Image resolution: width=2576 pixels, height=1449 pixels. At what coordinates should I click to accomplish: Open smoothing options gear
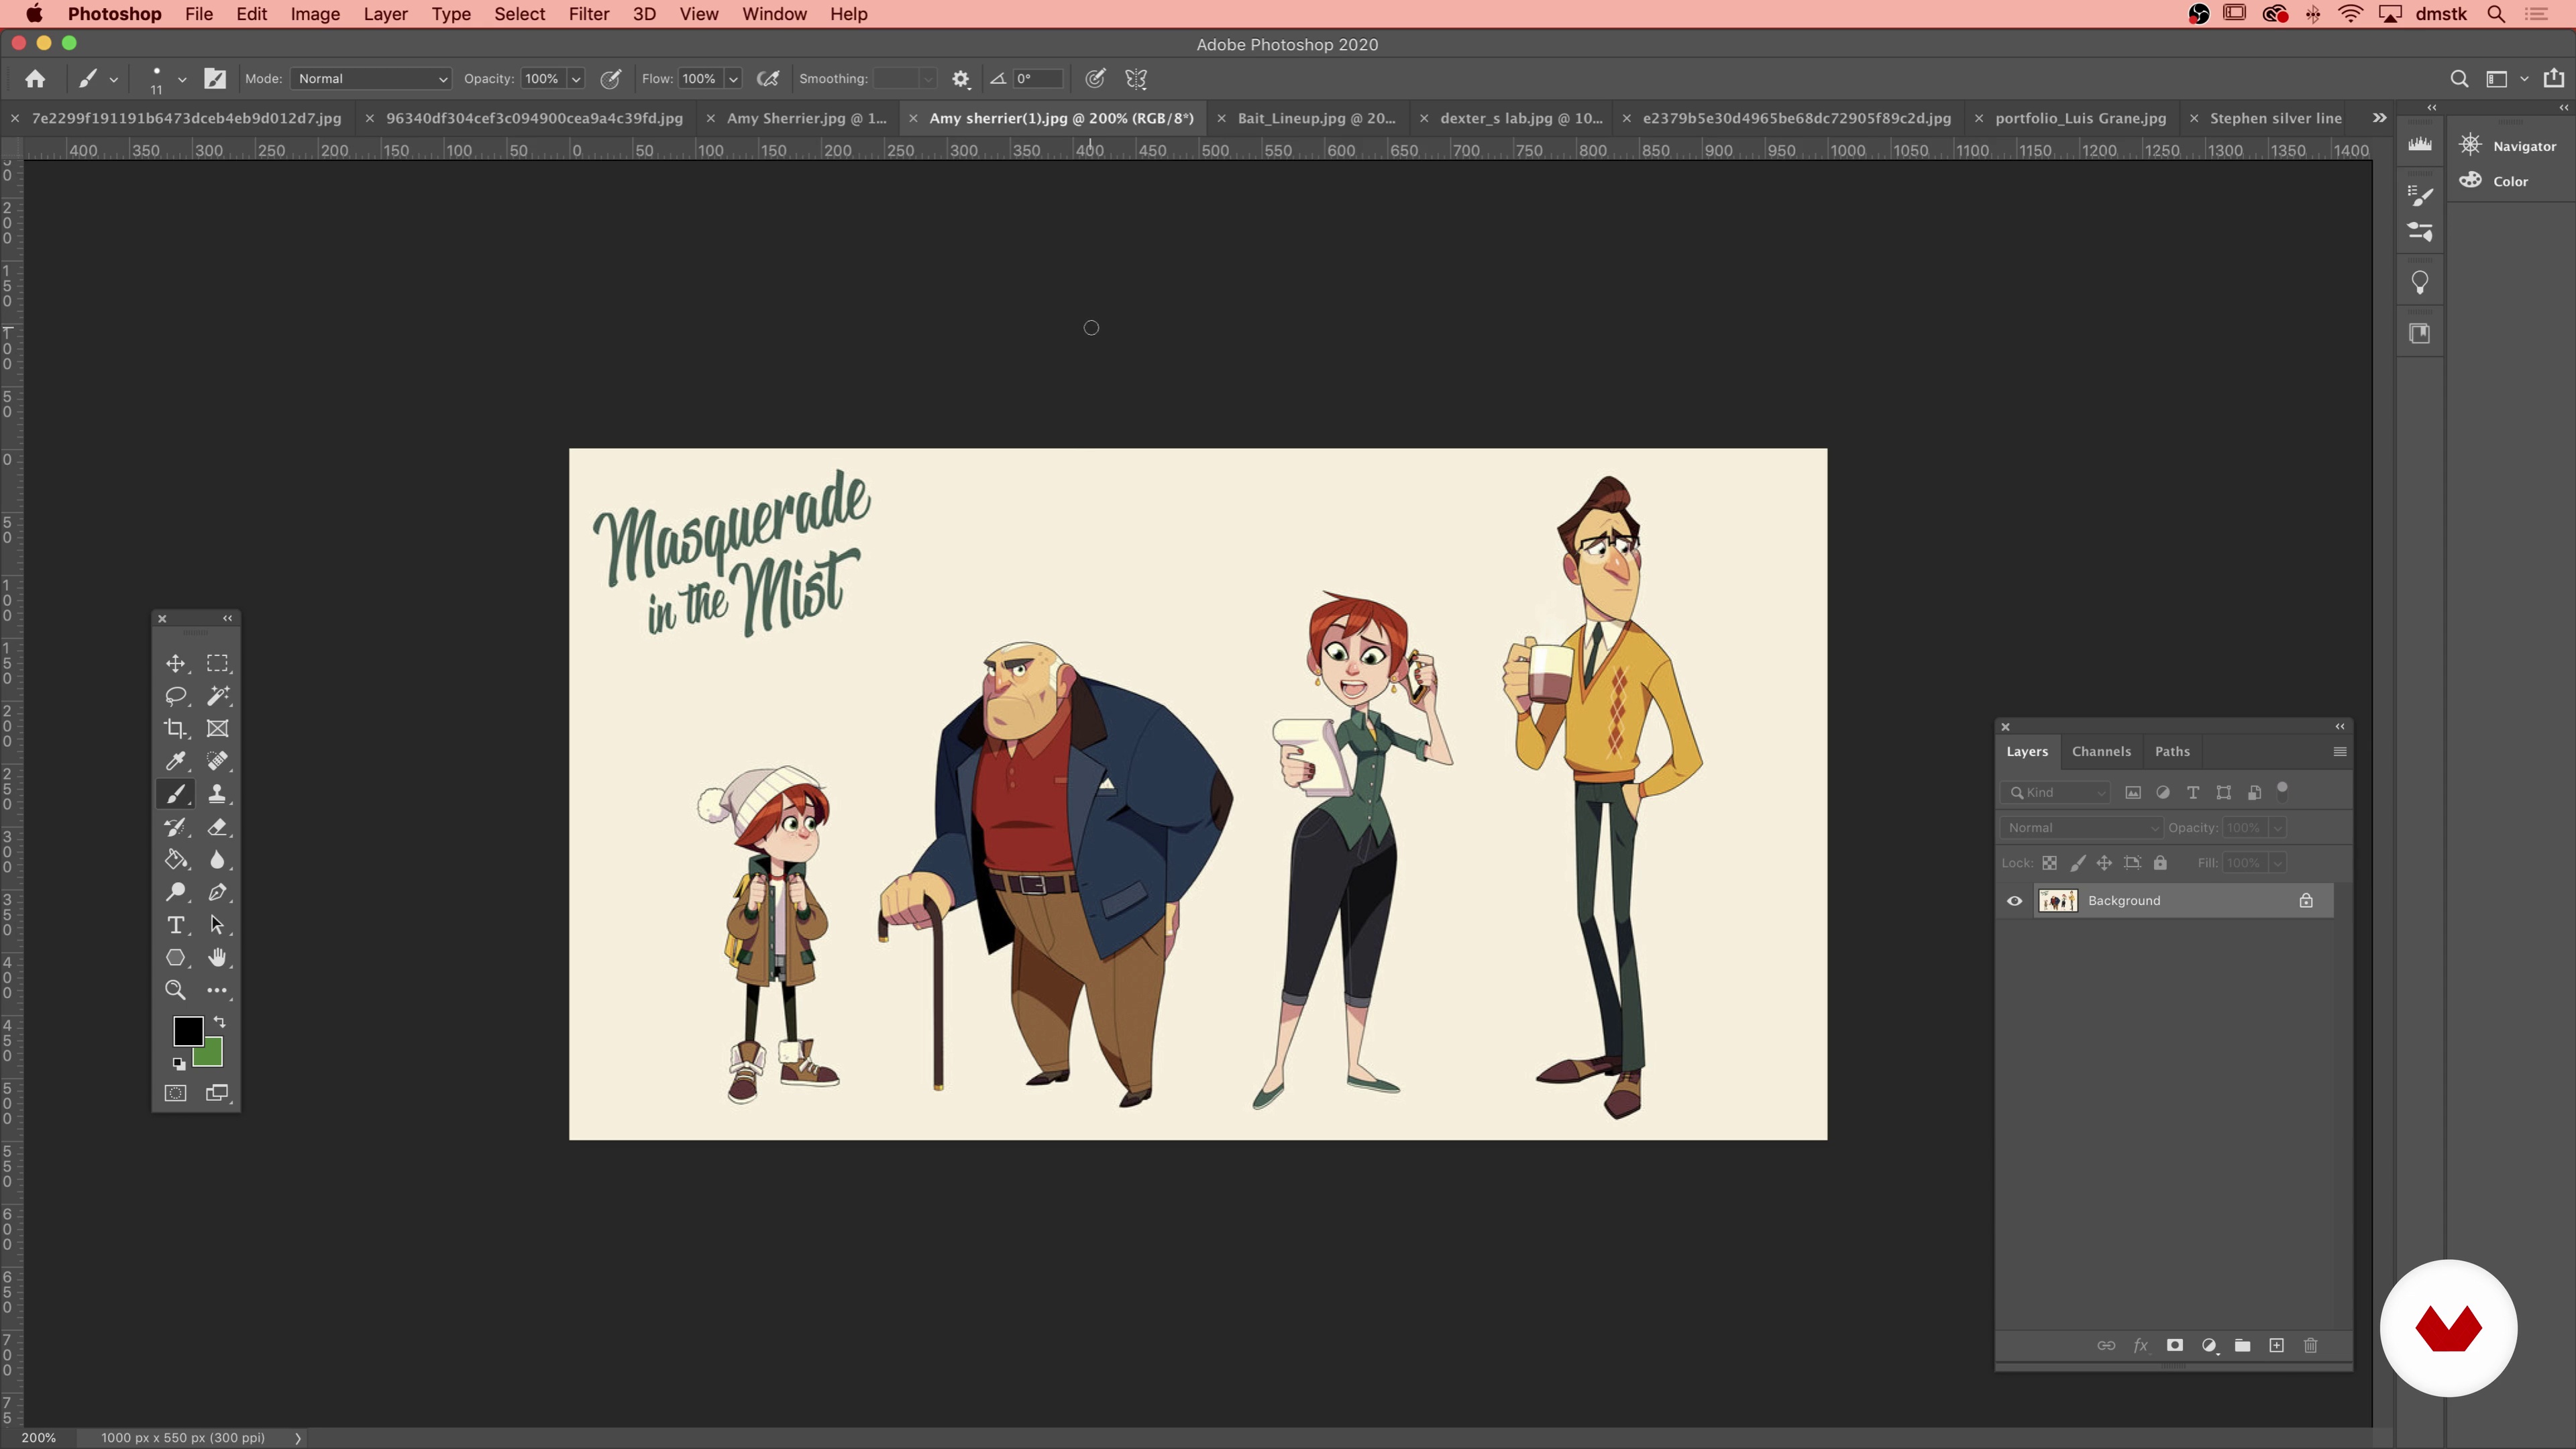[x=961, y=78]
